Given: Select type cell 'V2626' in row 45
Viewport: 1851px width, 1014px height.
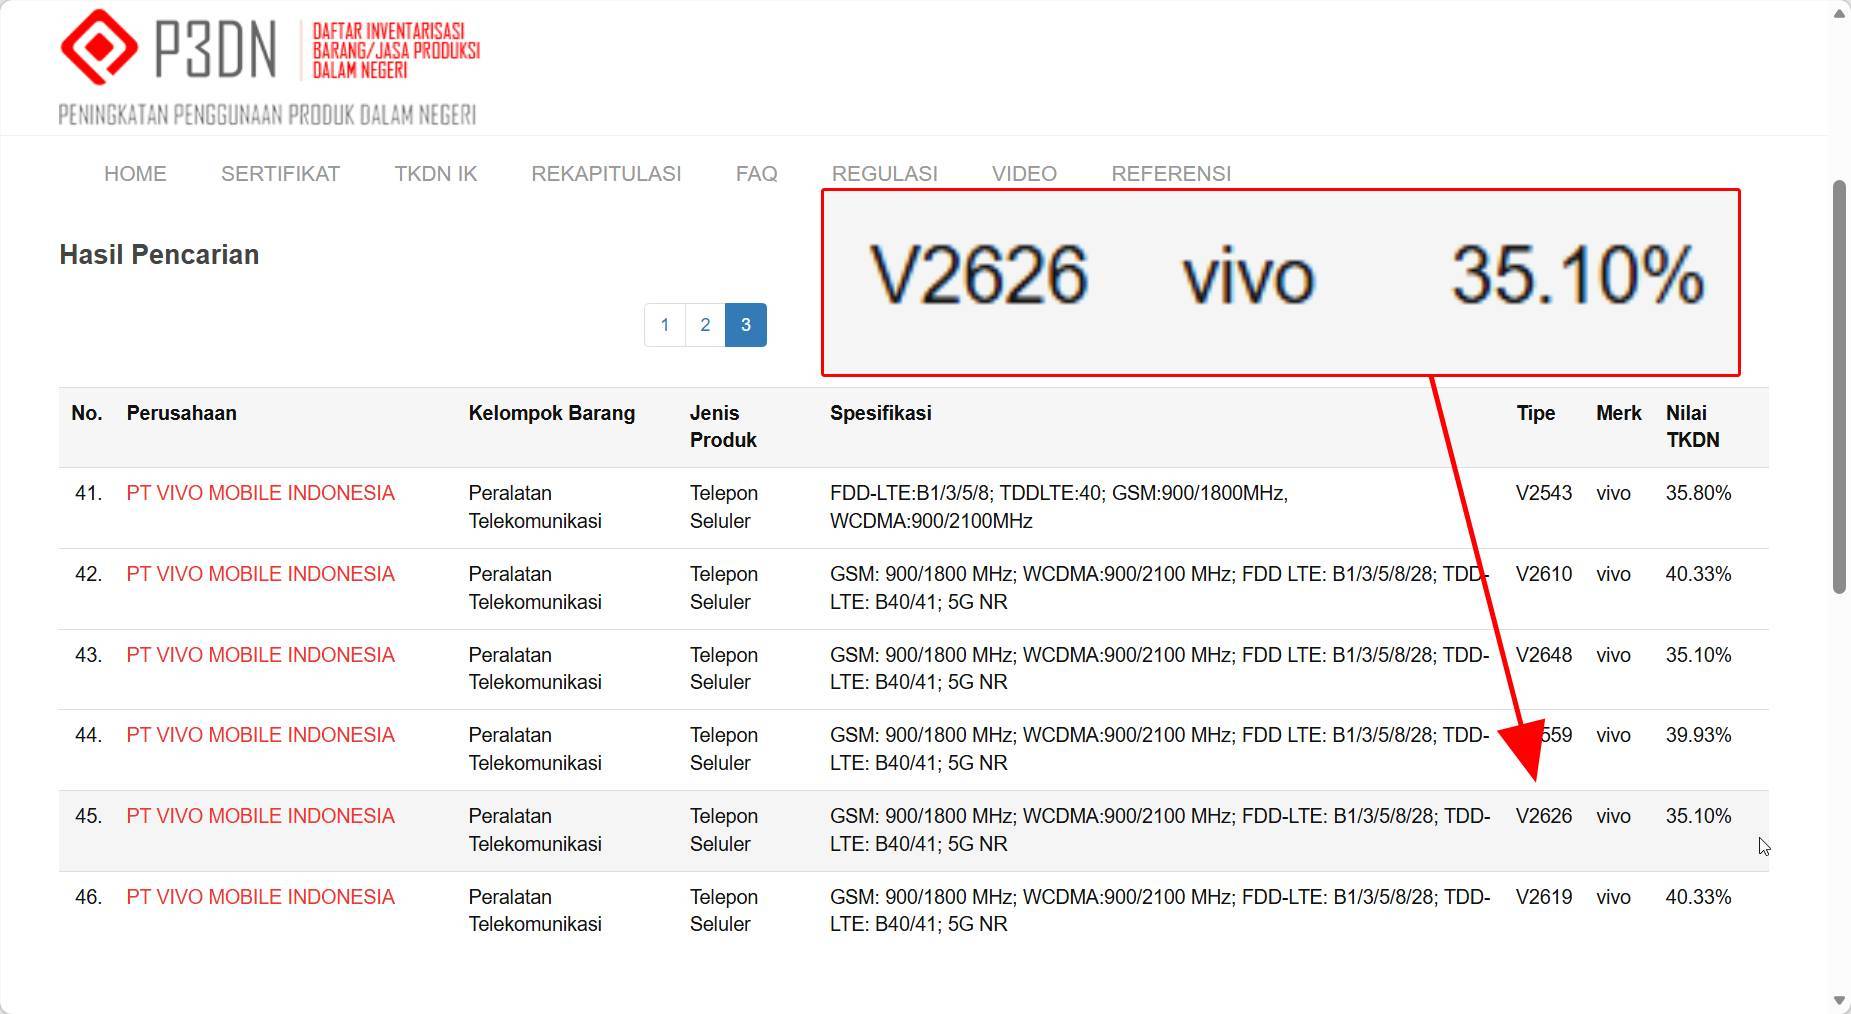Looking at the screenshot, I should click(1543, 816).
